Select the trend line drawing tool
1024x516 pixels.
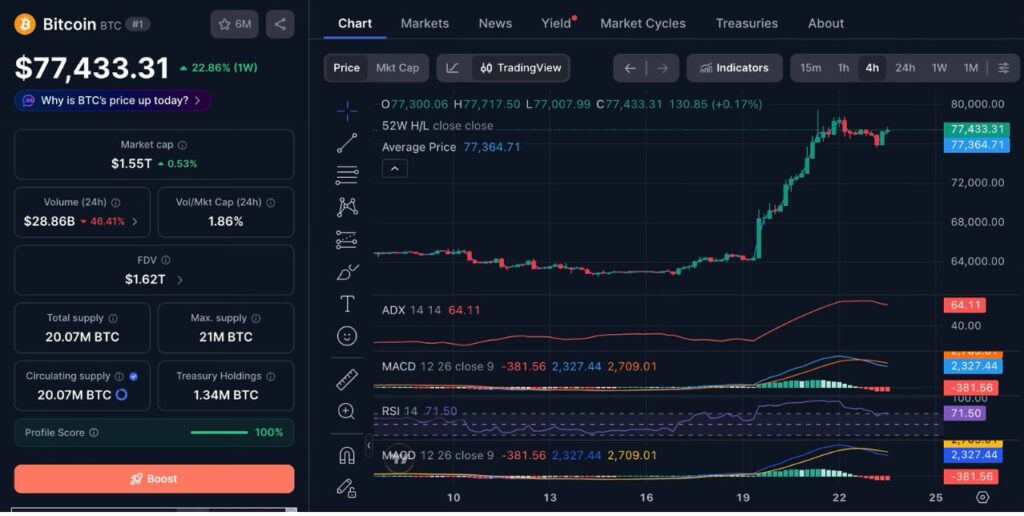[x=347, y=143]
